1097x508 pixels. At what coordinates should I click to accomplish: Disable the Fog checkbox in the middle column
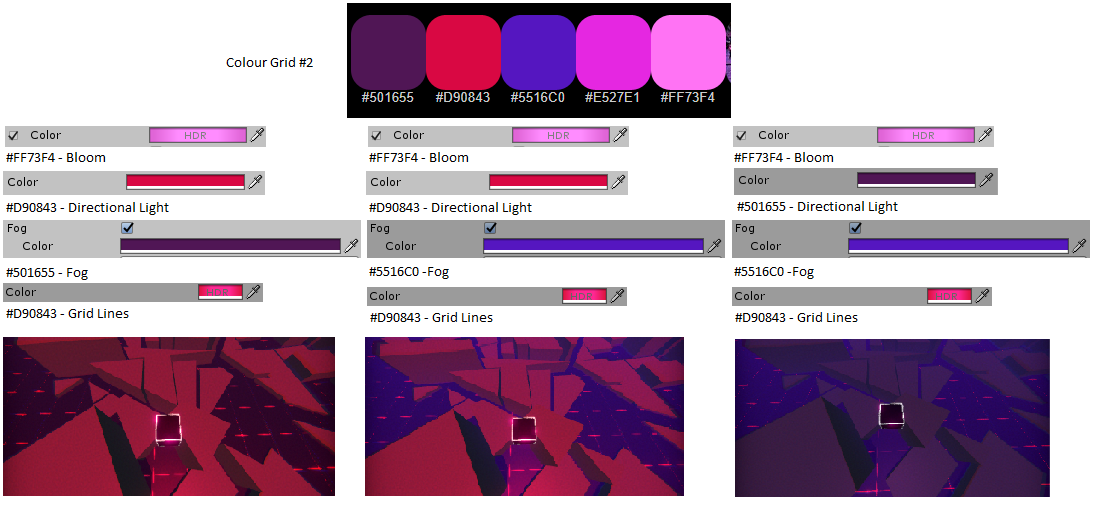coord(490,228)
